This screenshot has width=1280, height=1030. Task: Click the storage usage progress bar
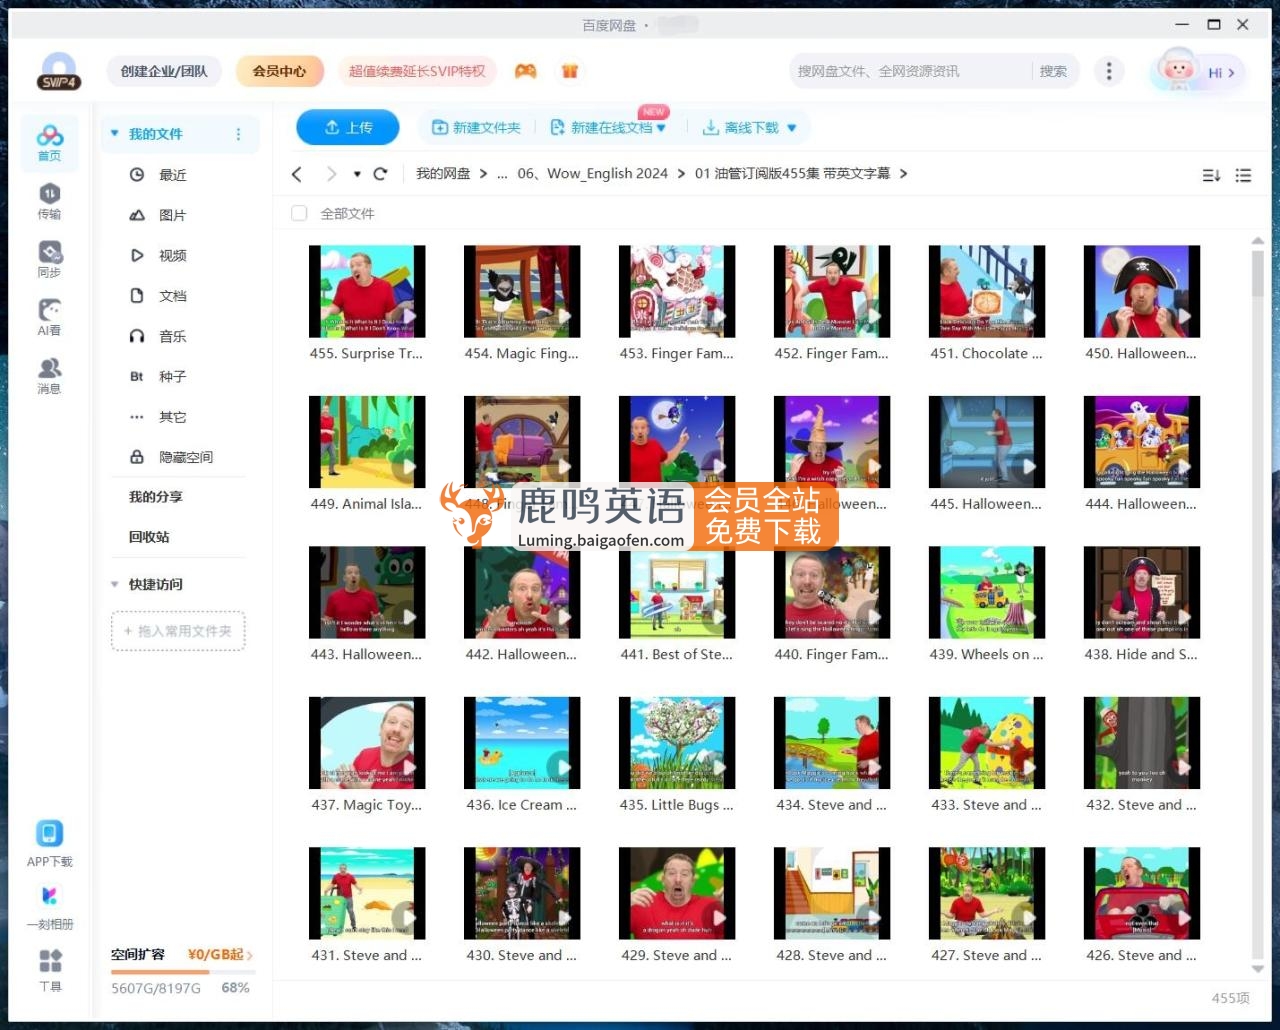(x=183, y=972)
